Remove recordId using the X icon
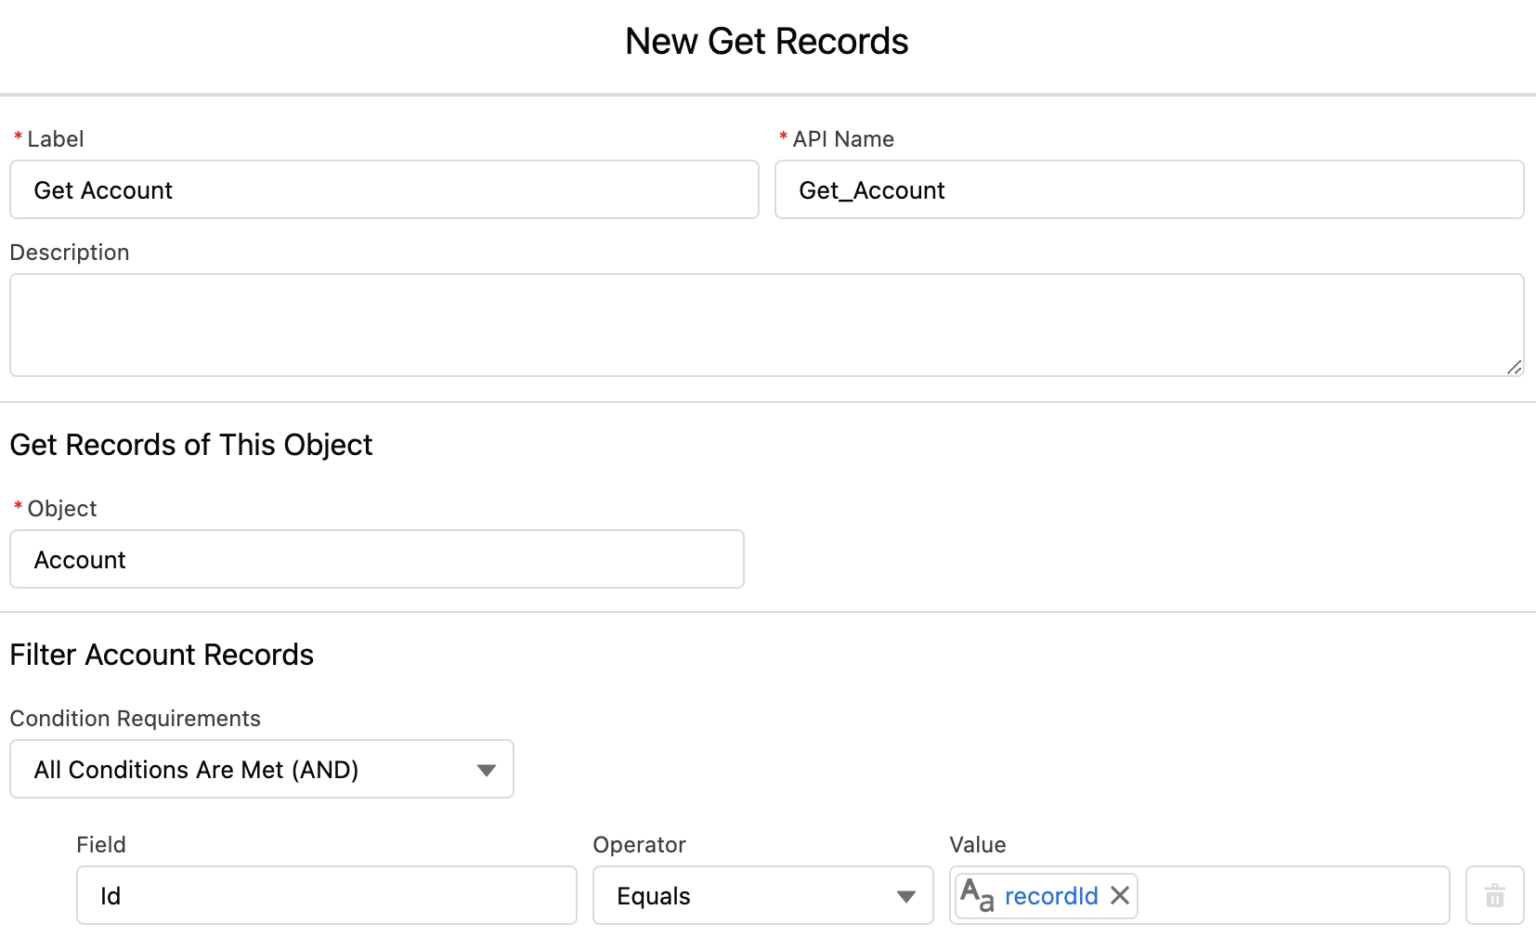Viewport: 1536px width, 936px height. tap(1119, 896)
